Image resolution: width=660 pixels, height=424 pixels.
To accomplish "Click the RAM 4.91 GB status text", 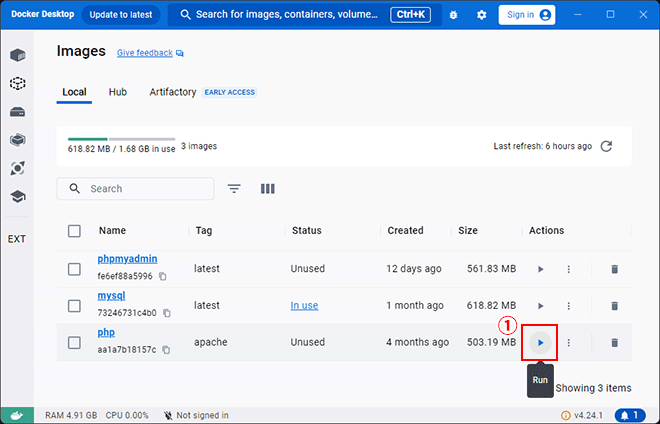I will pyautogui.click(x=71, y=416).
